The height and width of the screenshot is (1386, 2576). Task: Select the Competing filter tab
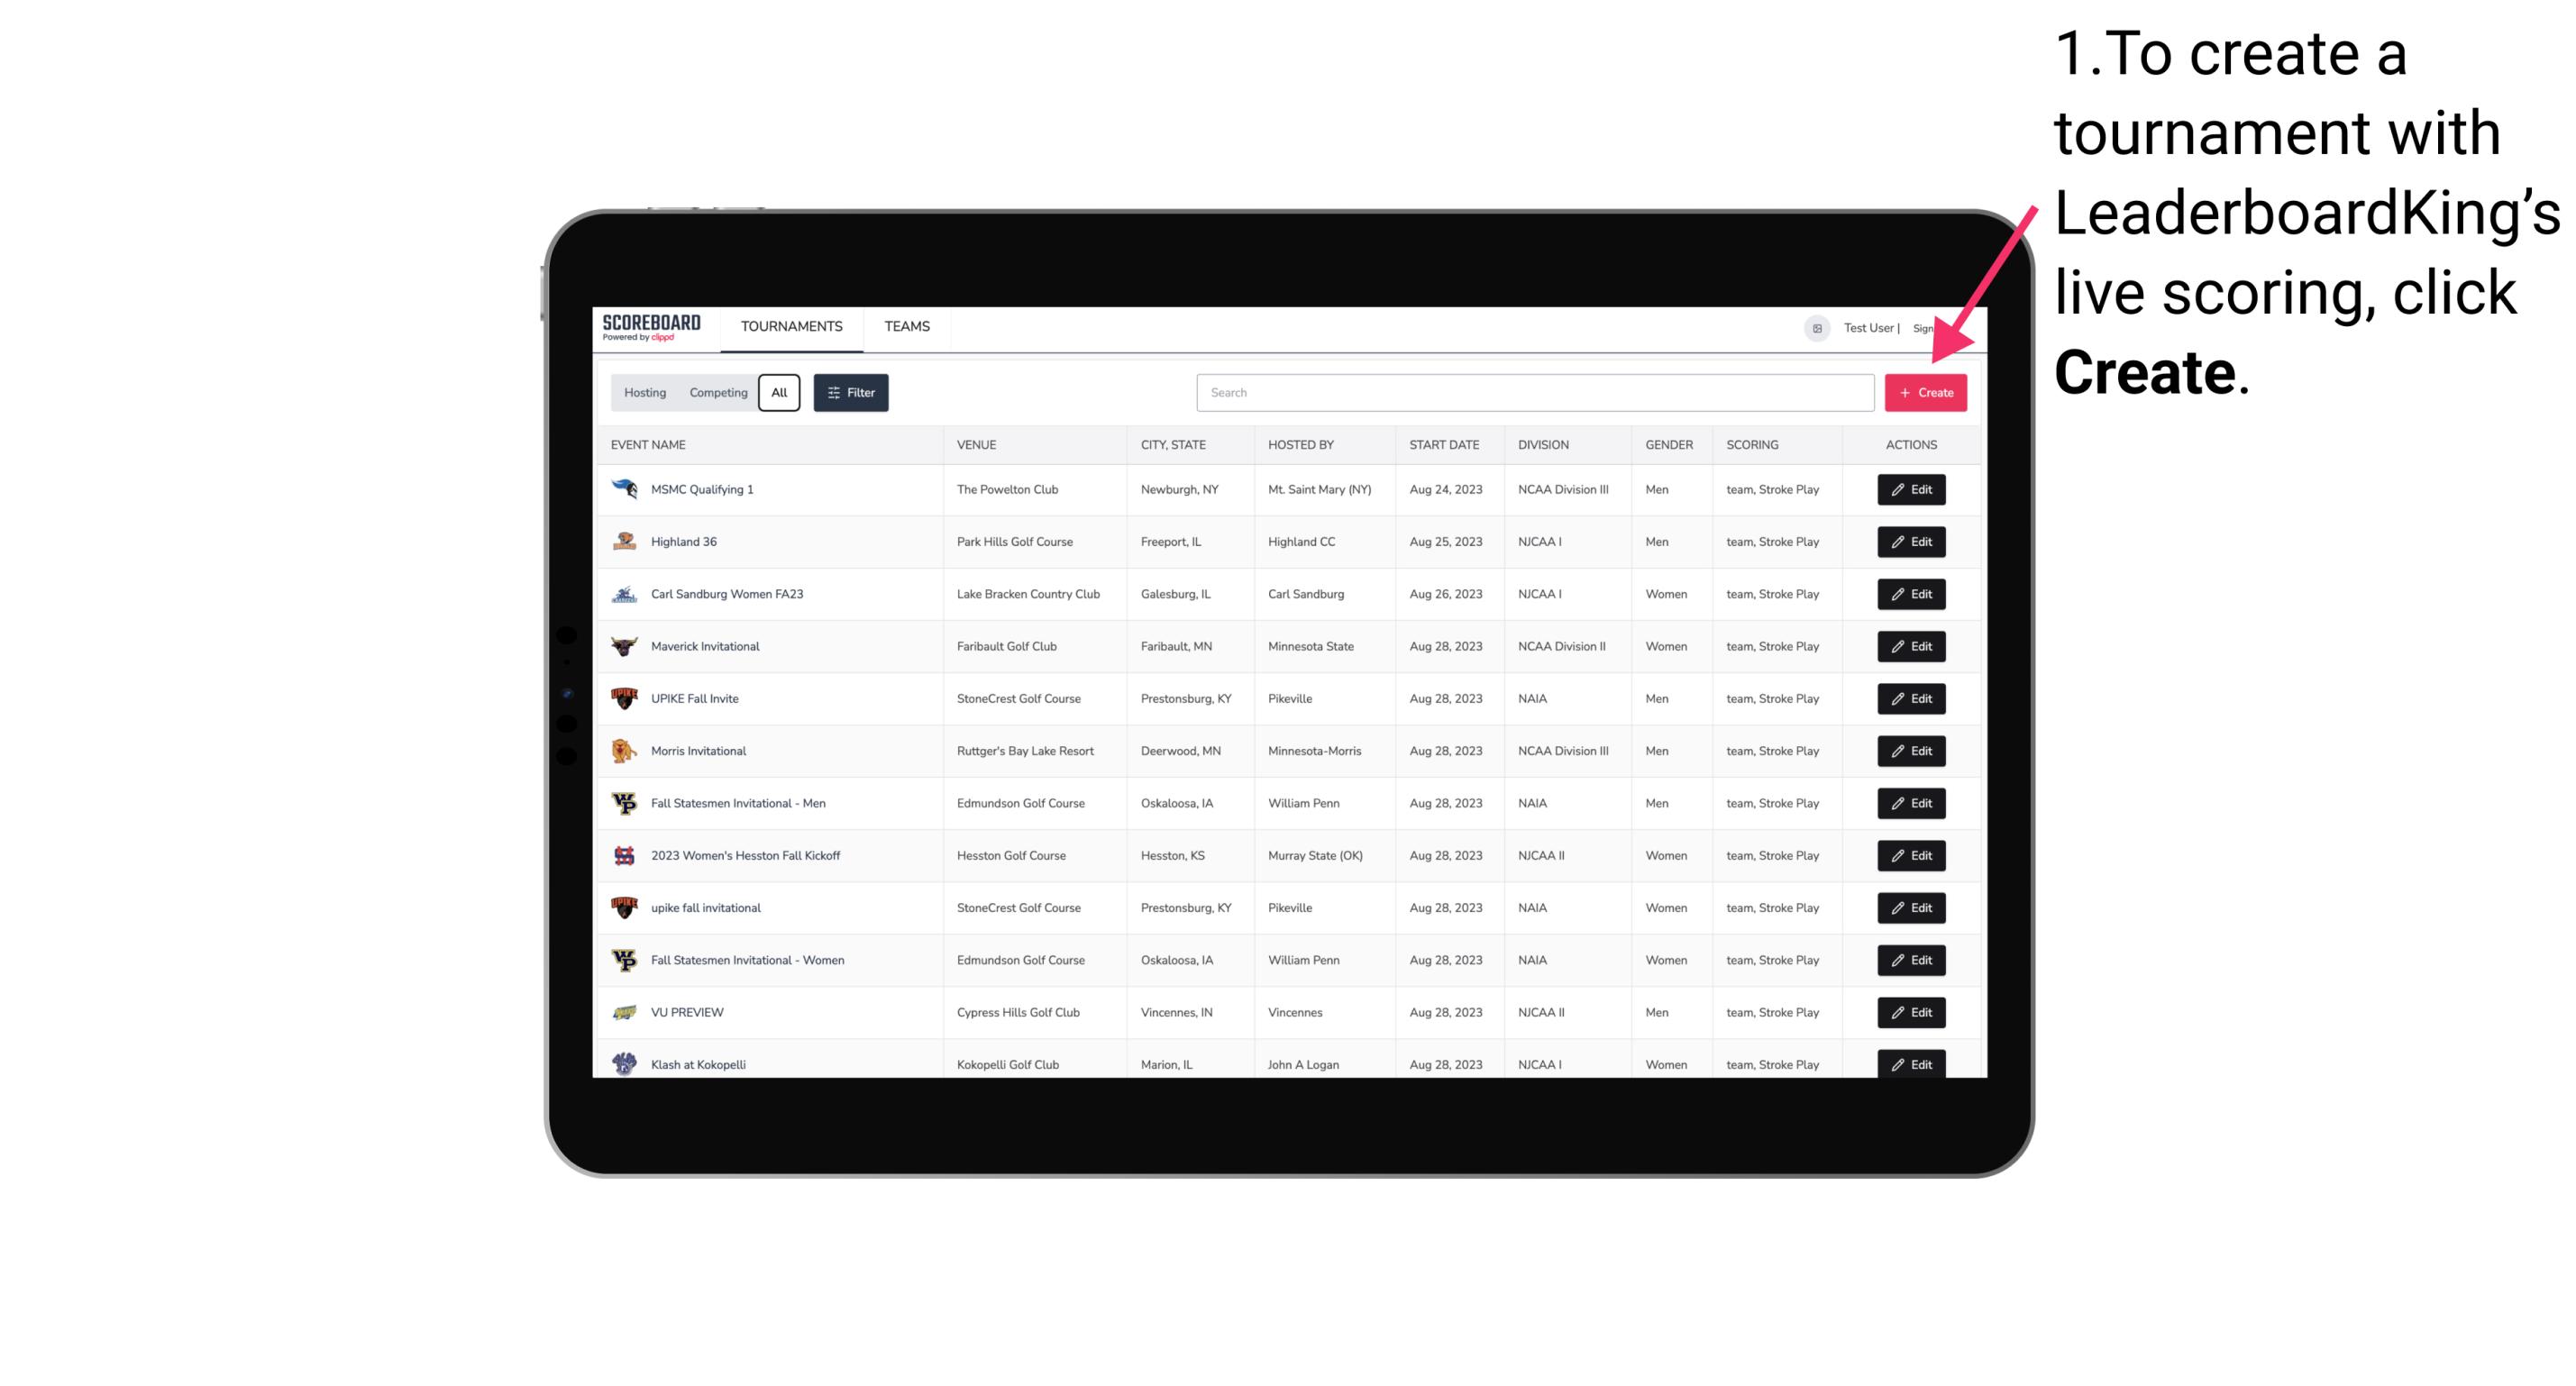[x=716, y=393]
